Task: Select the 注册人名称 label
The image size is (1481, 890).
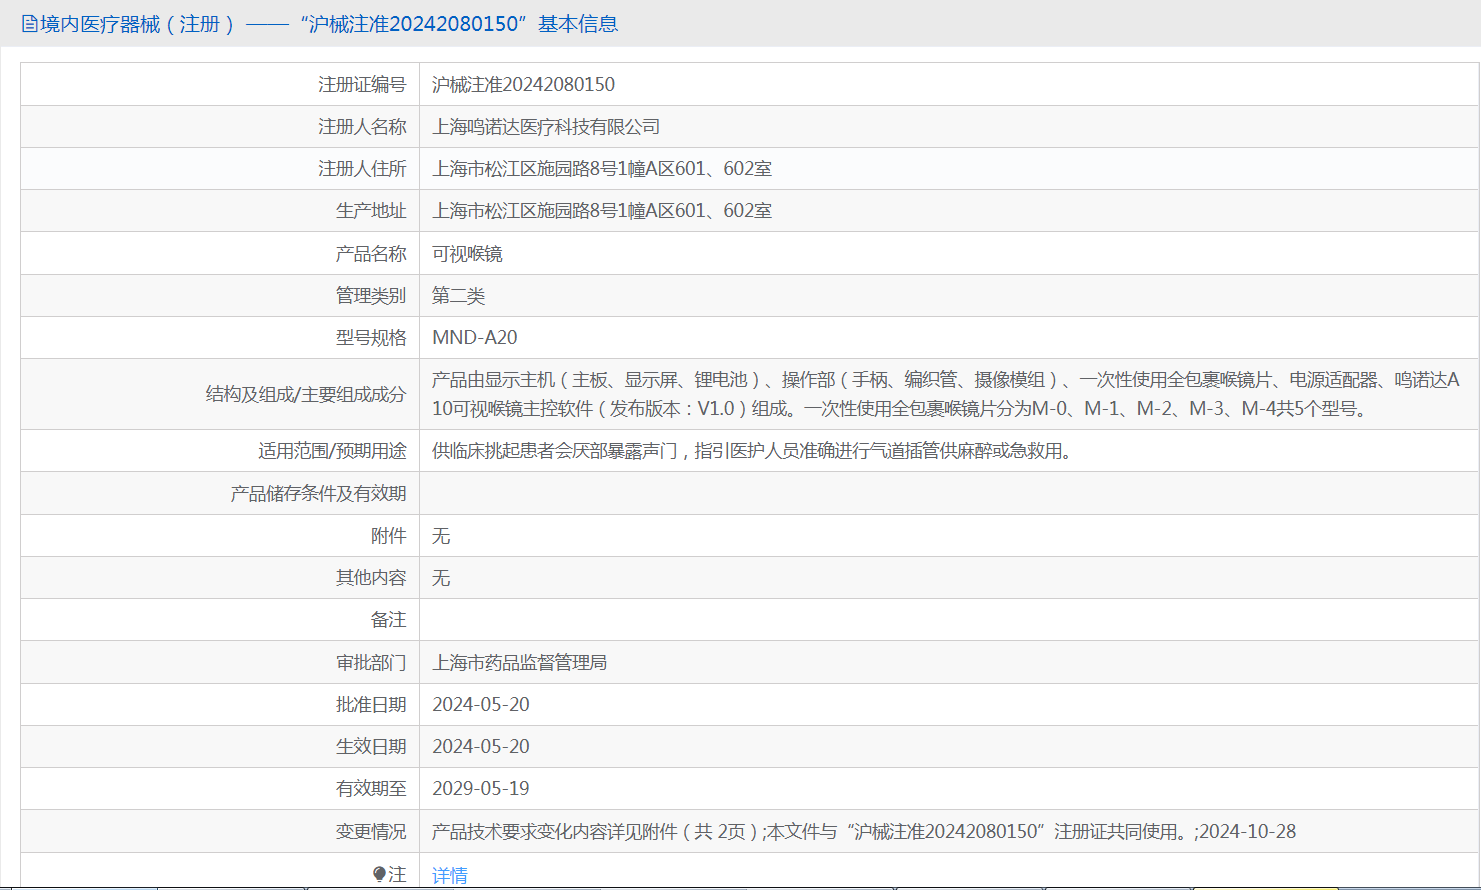Action: point(362,127)
